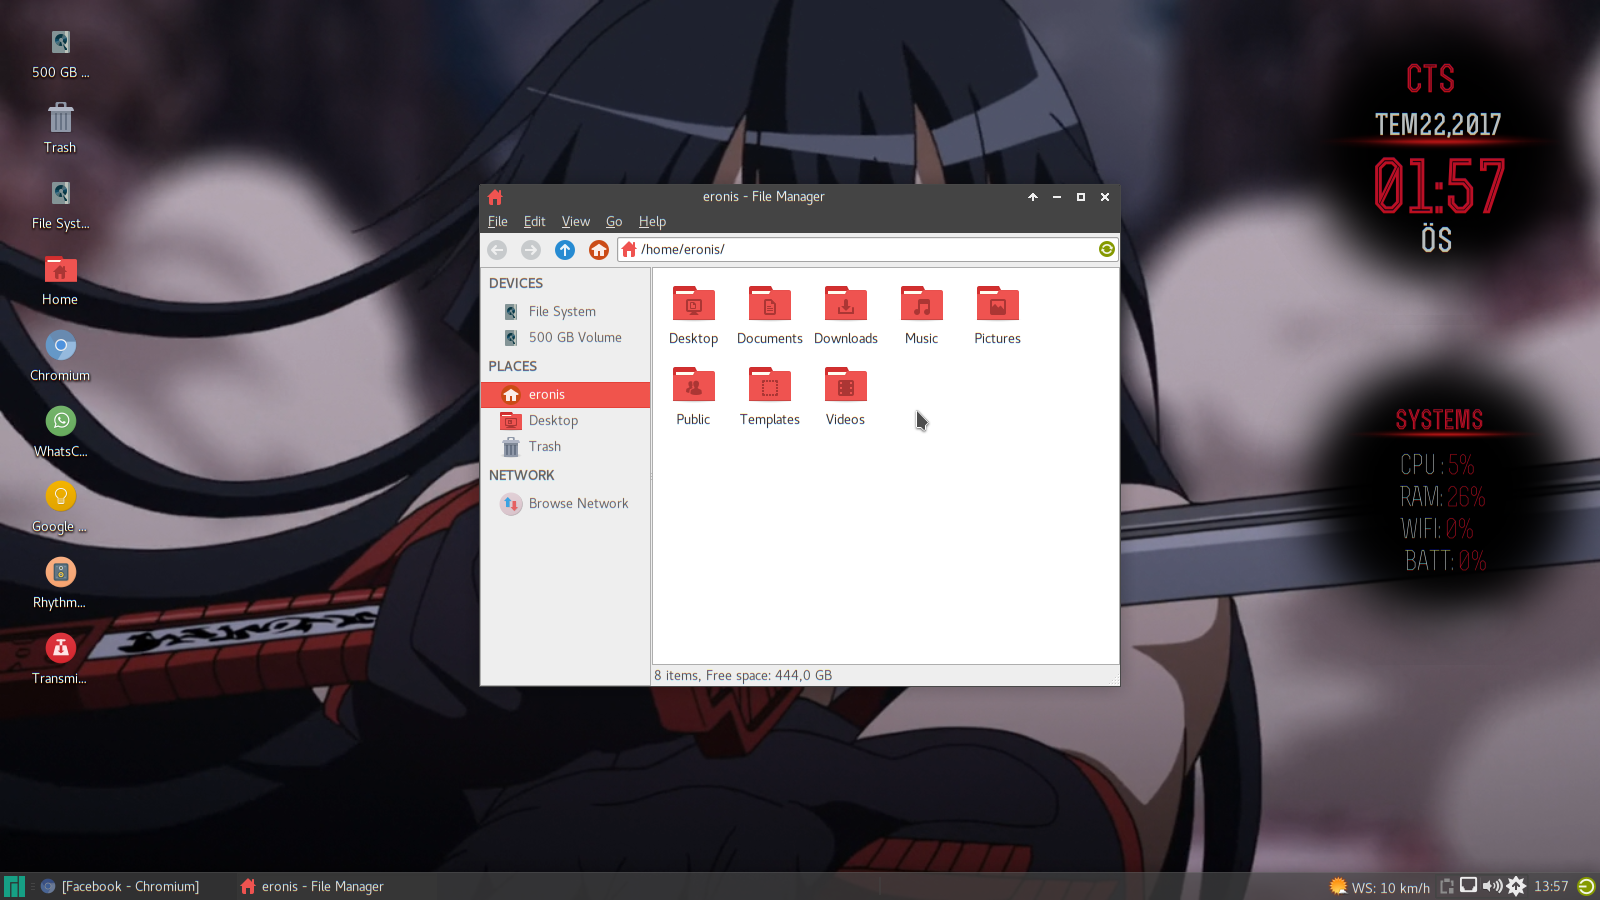Viewport: 1600px width, 900px height.
Task: Open the application menu in the panel
Action: tap(14, 886)
